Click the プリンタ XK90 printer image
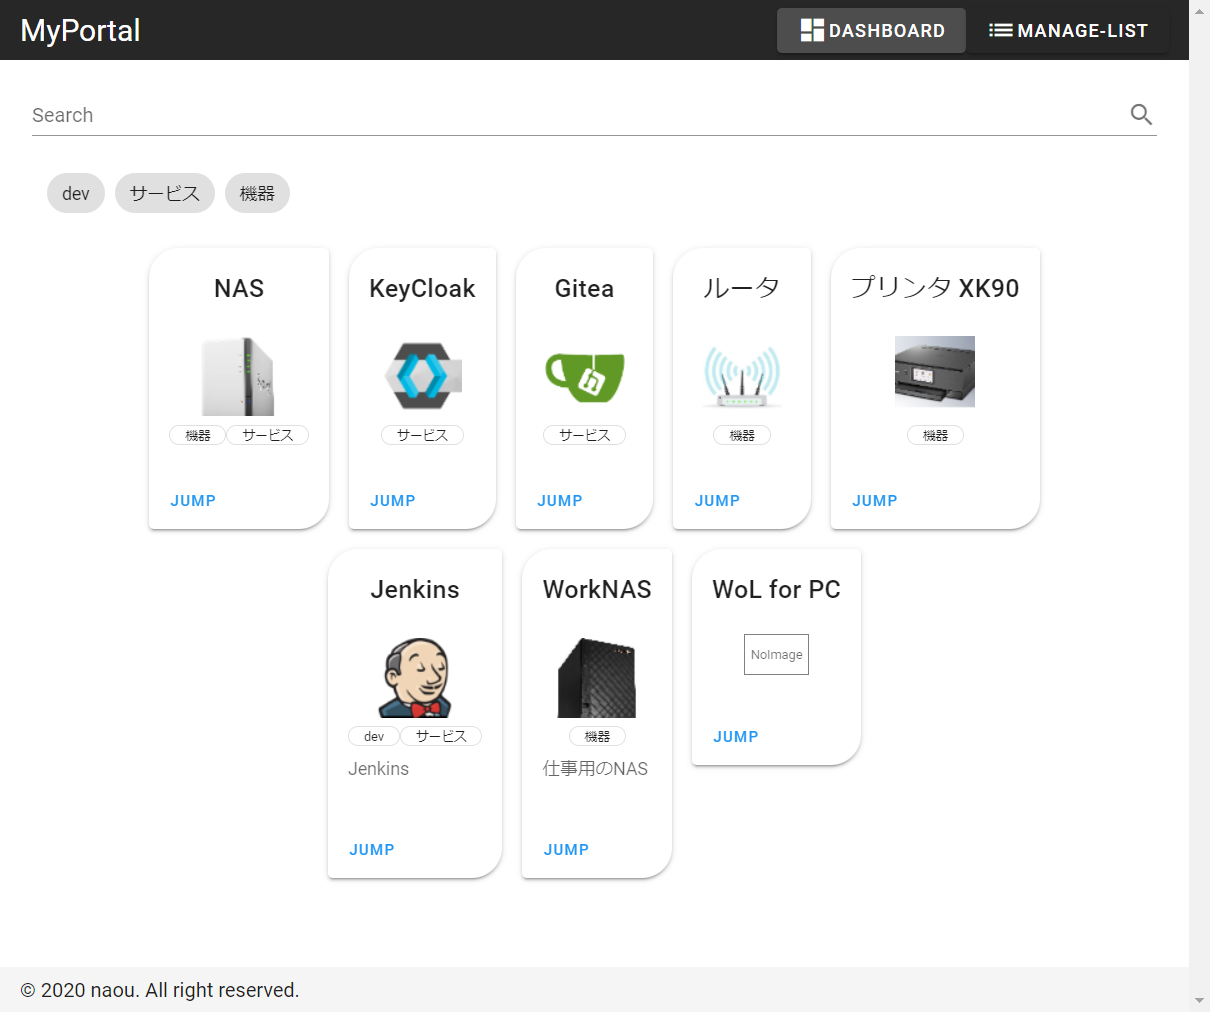Viewport: 1210px width, 1012px height. [934, 371]
